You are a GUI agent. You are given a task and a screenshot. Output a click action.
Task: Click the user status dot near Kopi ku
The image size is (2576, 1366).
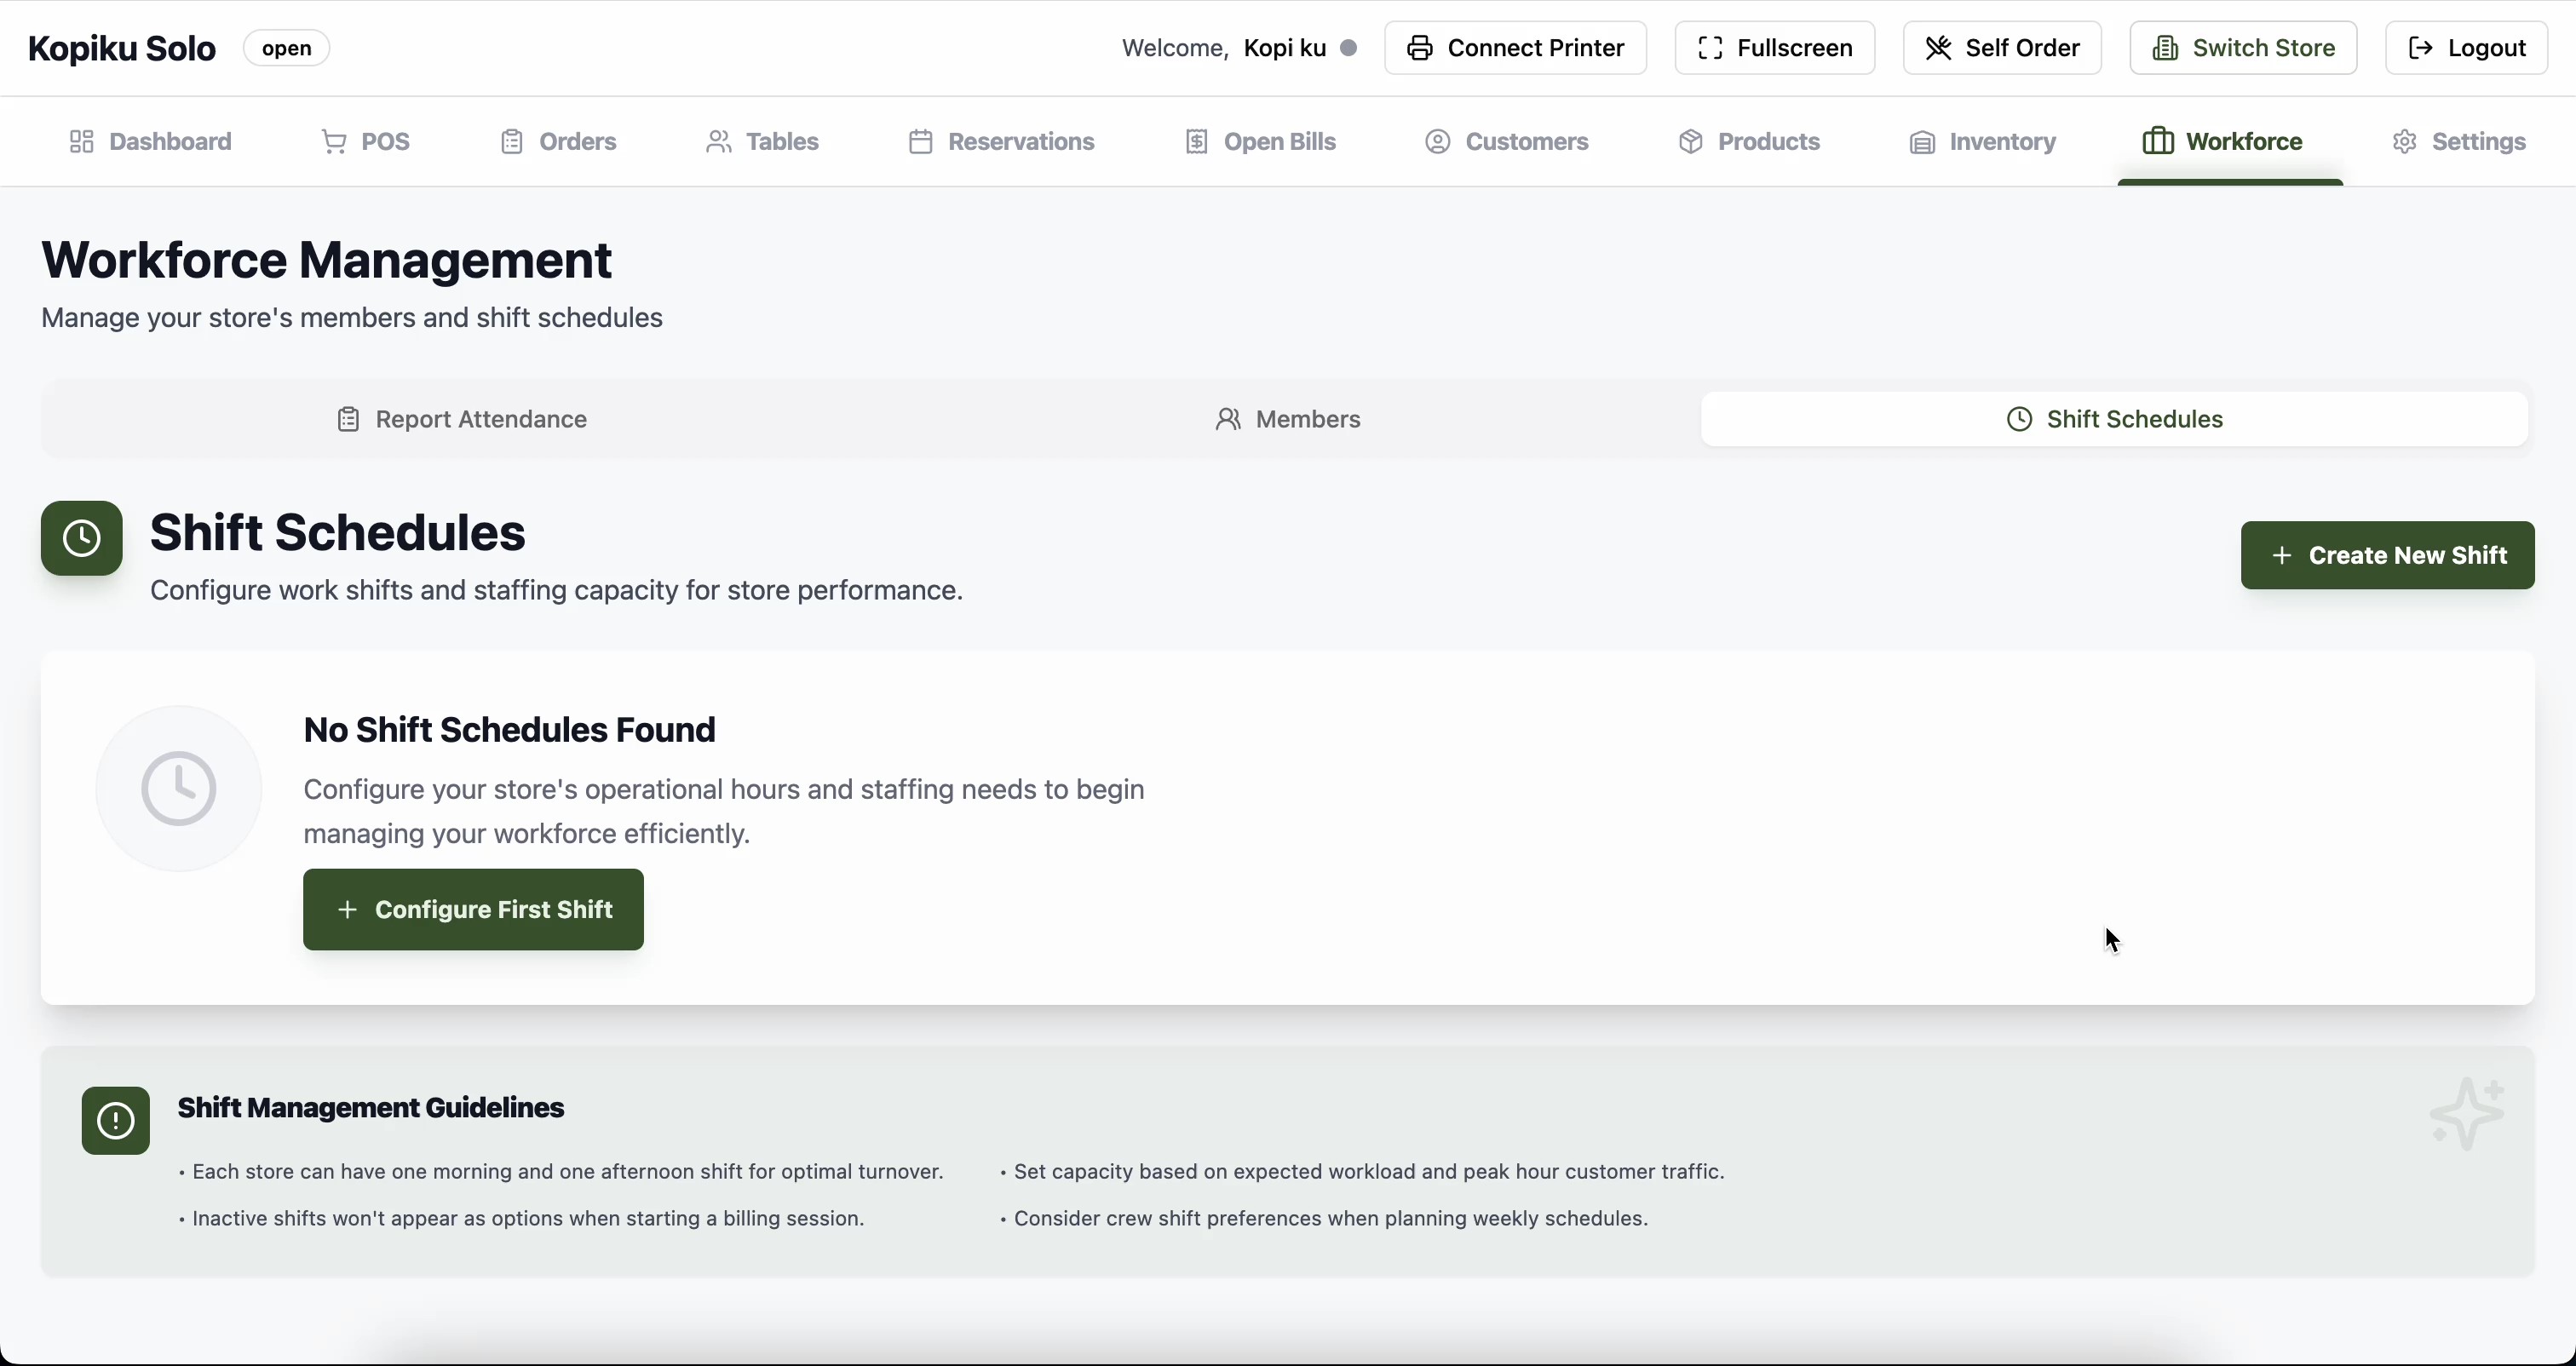[1348, 48]
